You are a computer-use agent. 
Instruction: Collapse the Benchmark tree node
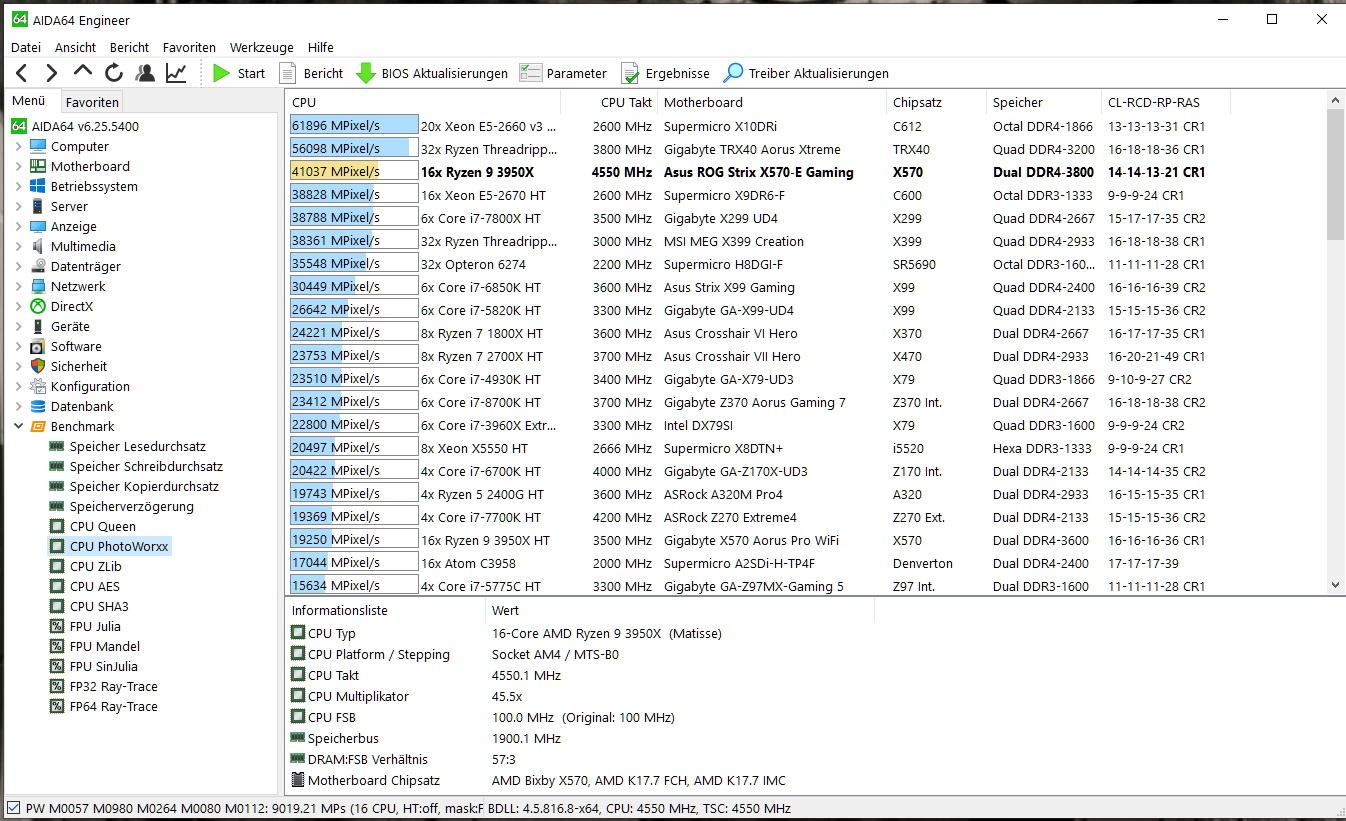click(18, 426)
